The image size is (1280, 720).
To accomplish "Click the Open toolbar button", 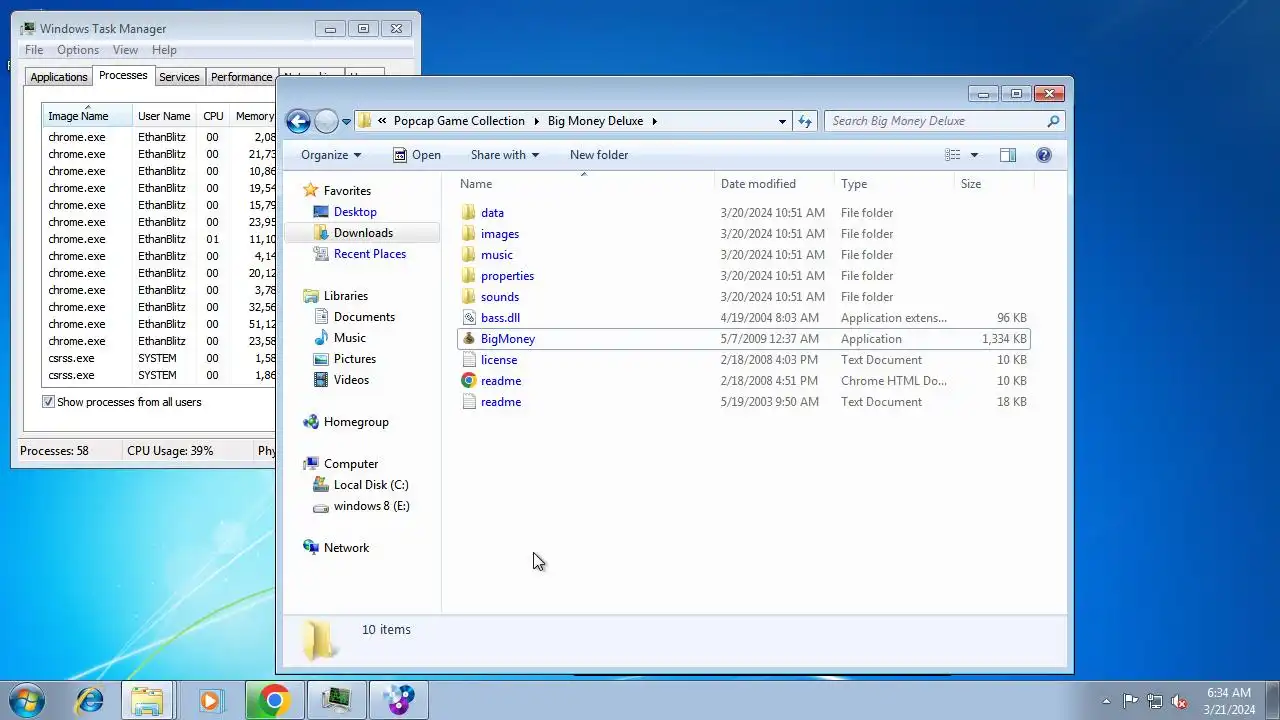I will tap(417, 155).
